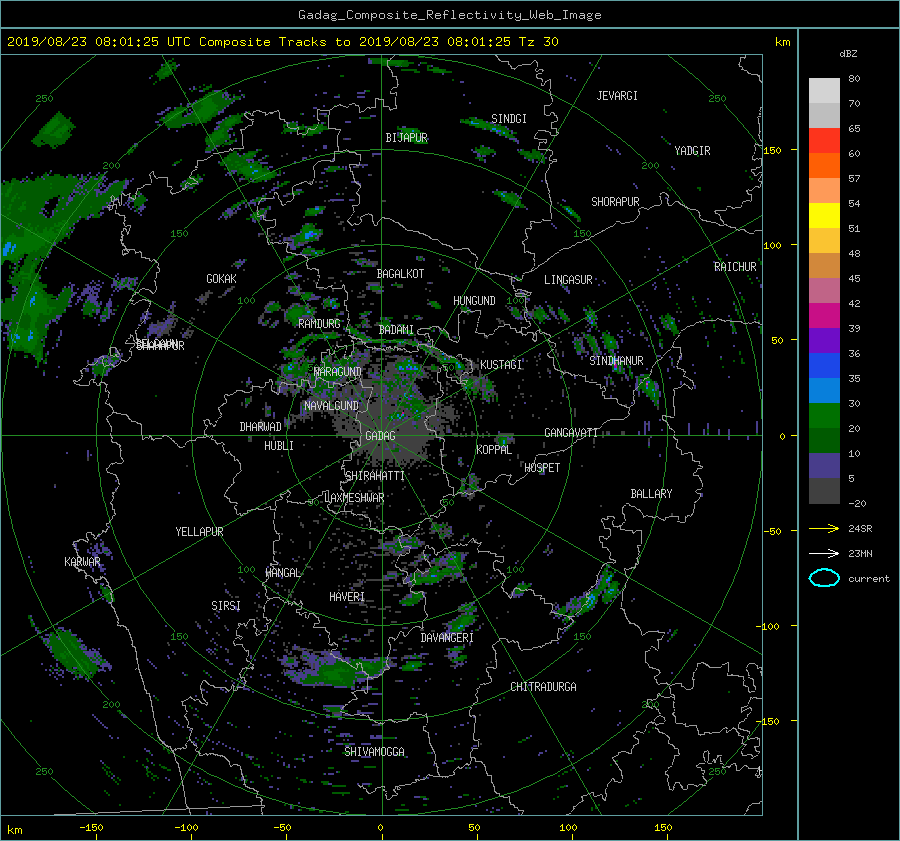Click the km unit label at bottom-left

(14, 830)
